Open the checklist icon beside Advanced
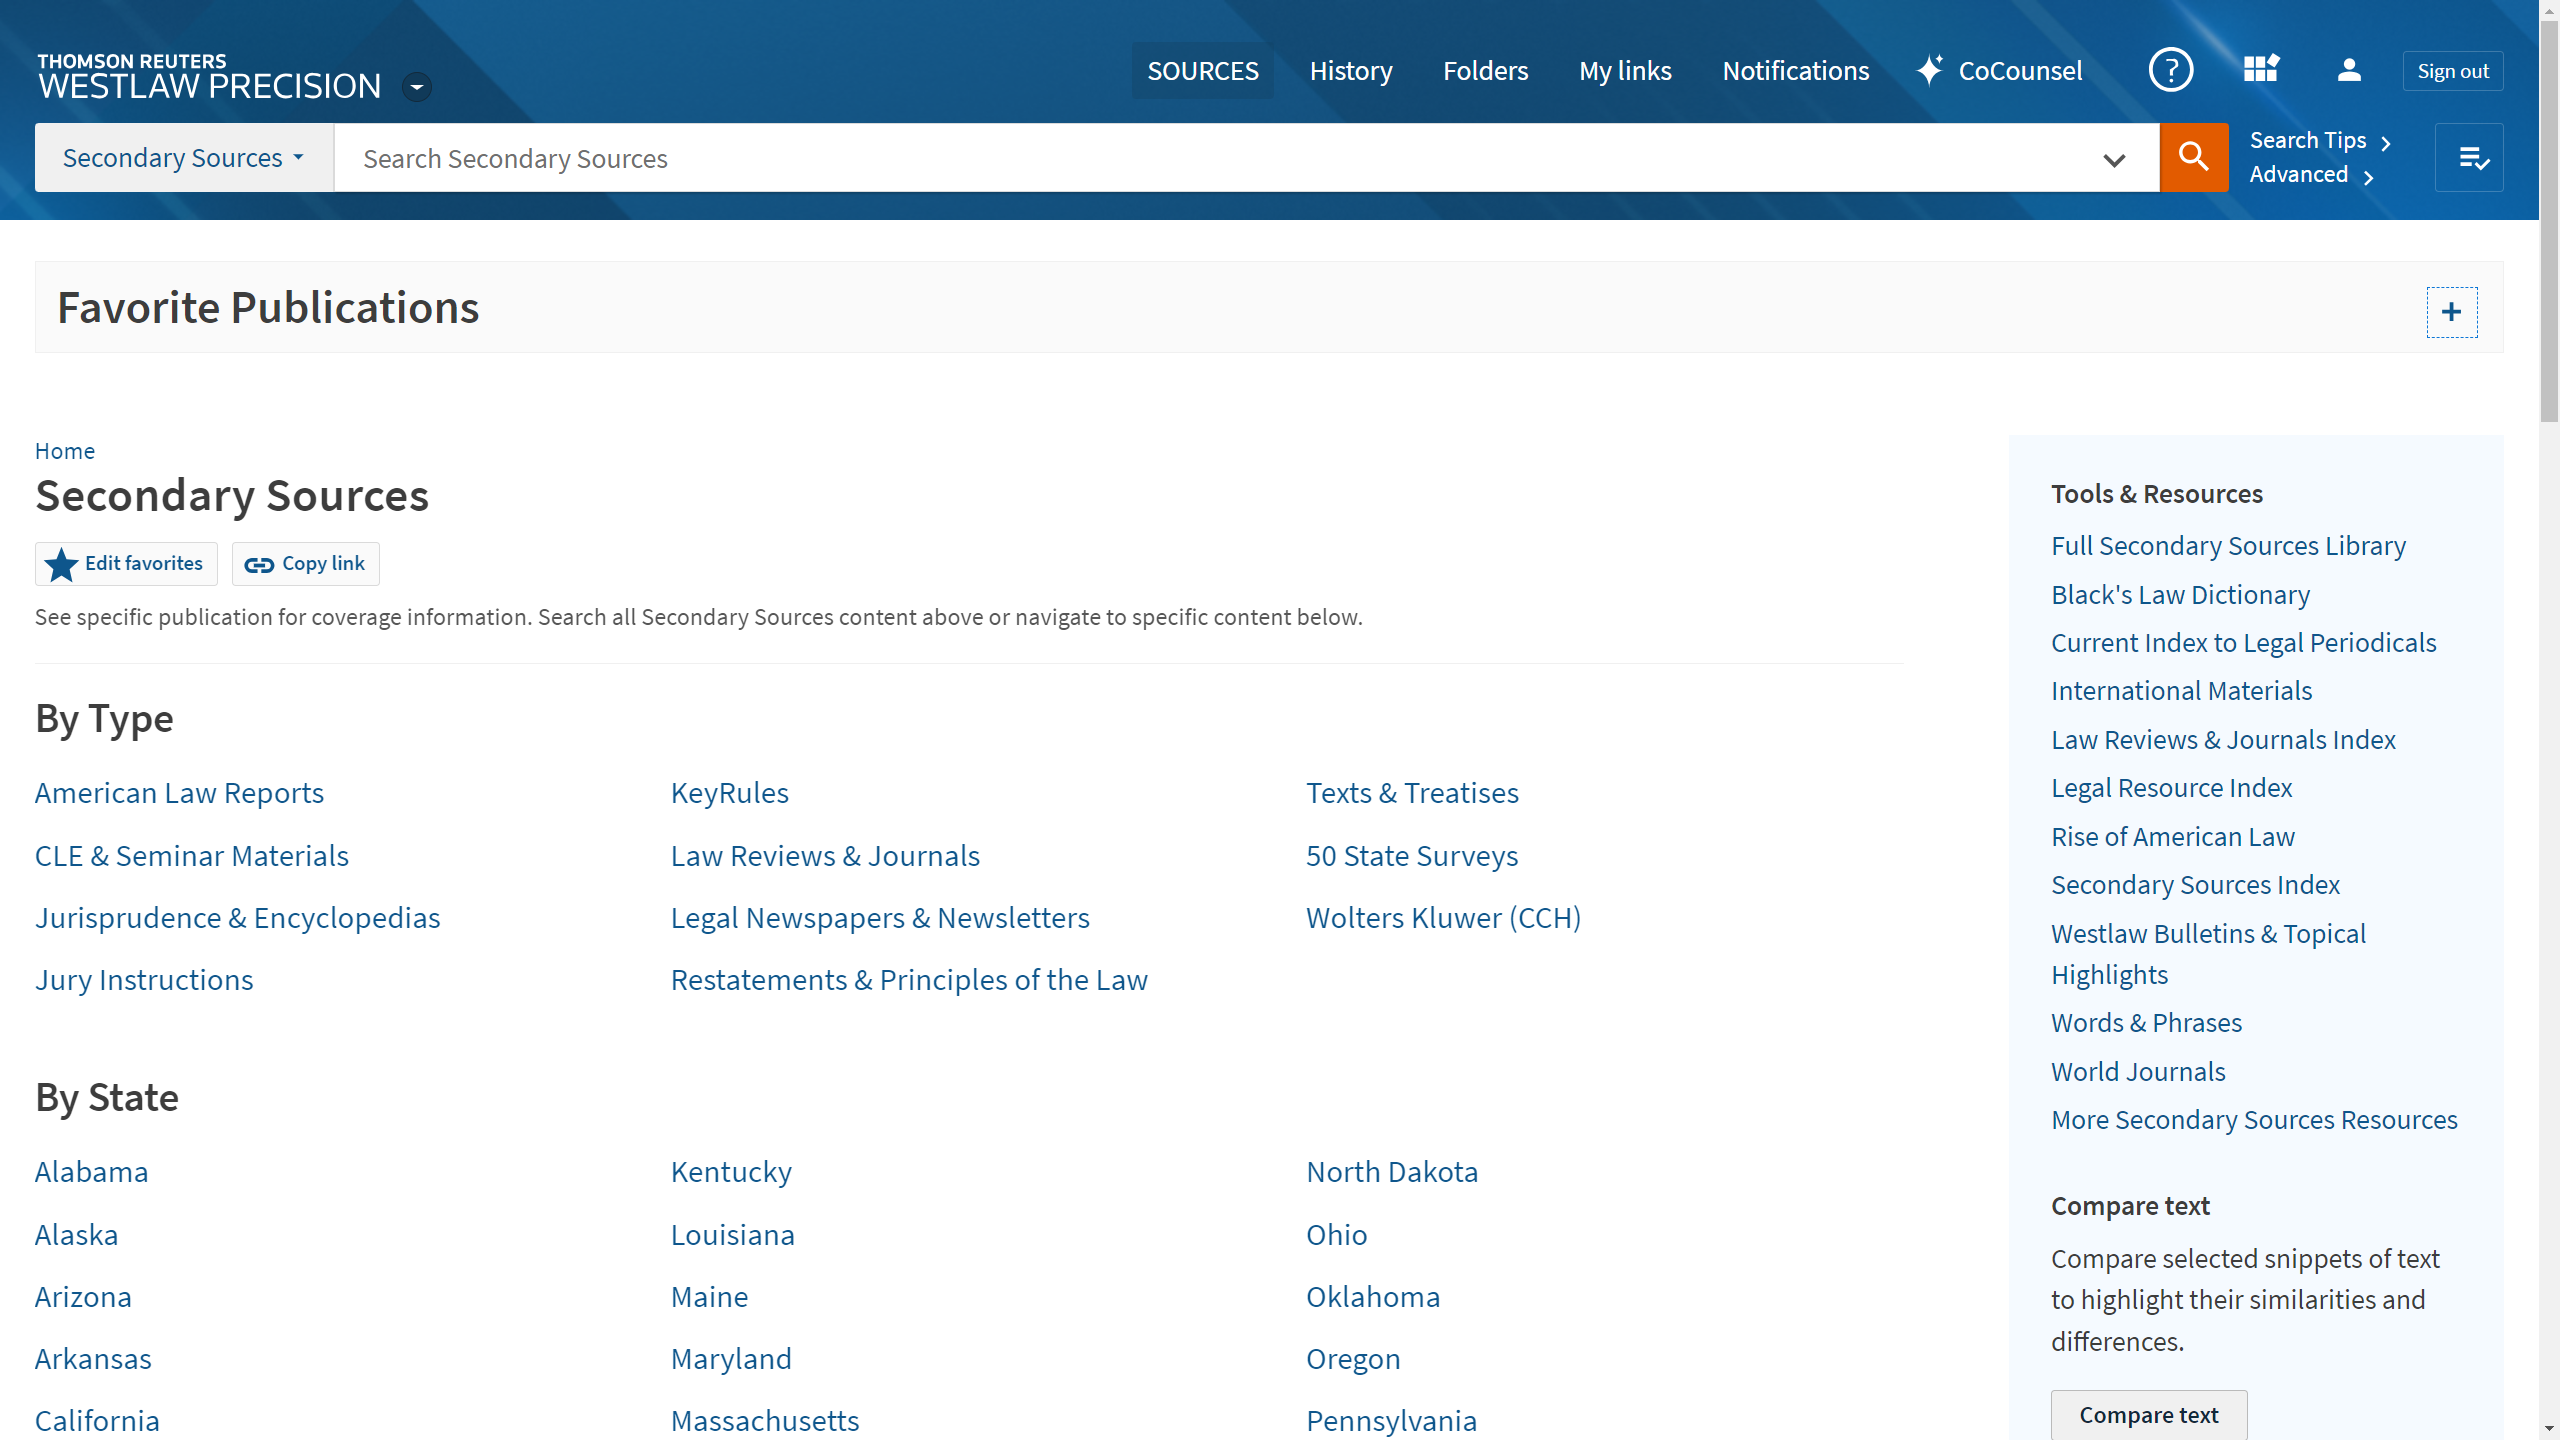The width and height of the screenshot is (2560, 1440). tap(2469, 157)
